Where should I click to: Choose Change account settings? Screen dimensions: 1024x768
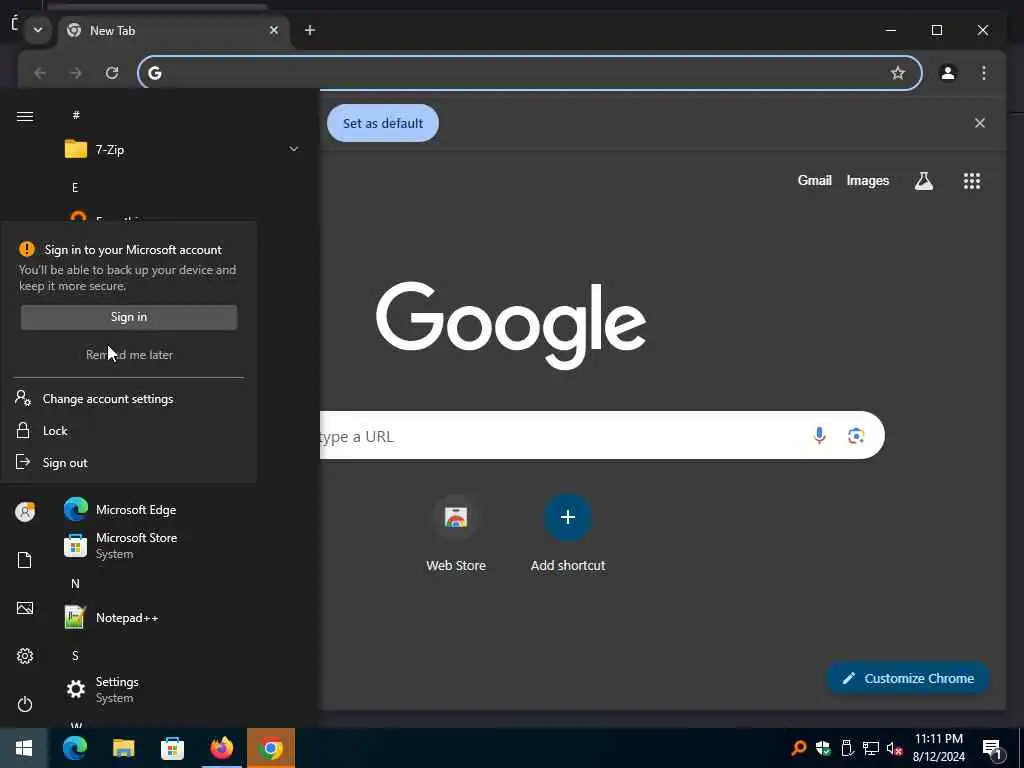pos(129,398)
